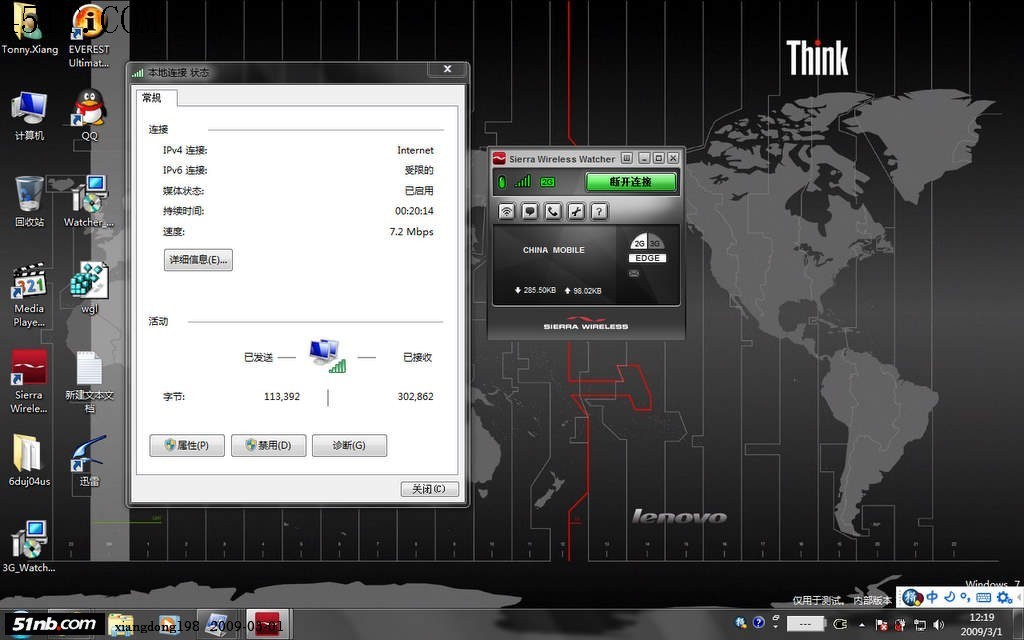Click bytes received value 302,862
Screen dimensions: 1024x640
415,396
